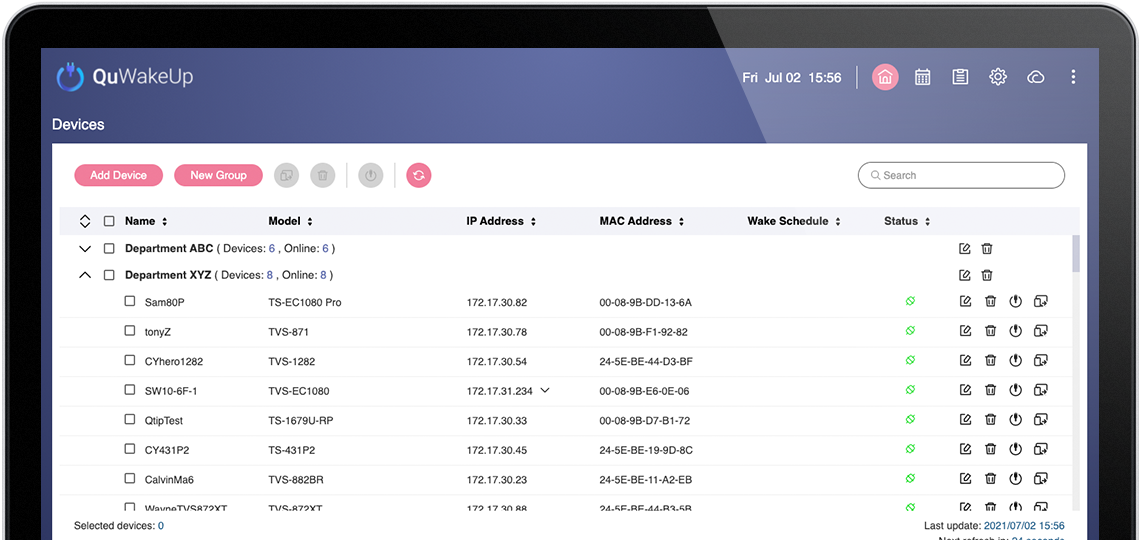The height and width of the screenshot is (540, 1140).
Task: Edit the tonyZ device entry
Action: [965, 331]
